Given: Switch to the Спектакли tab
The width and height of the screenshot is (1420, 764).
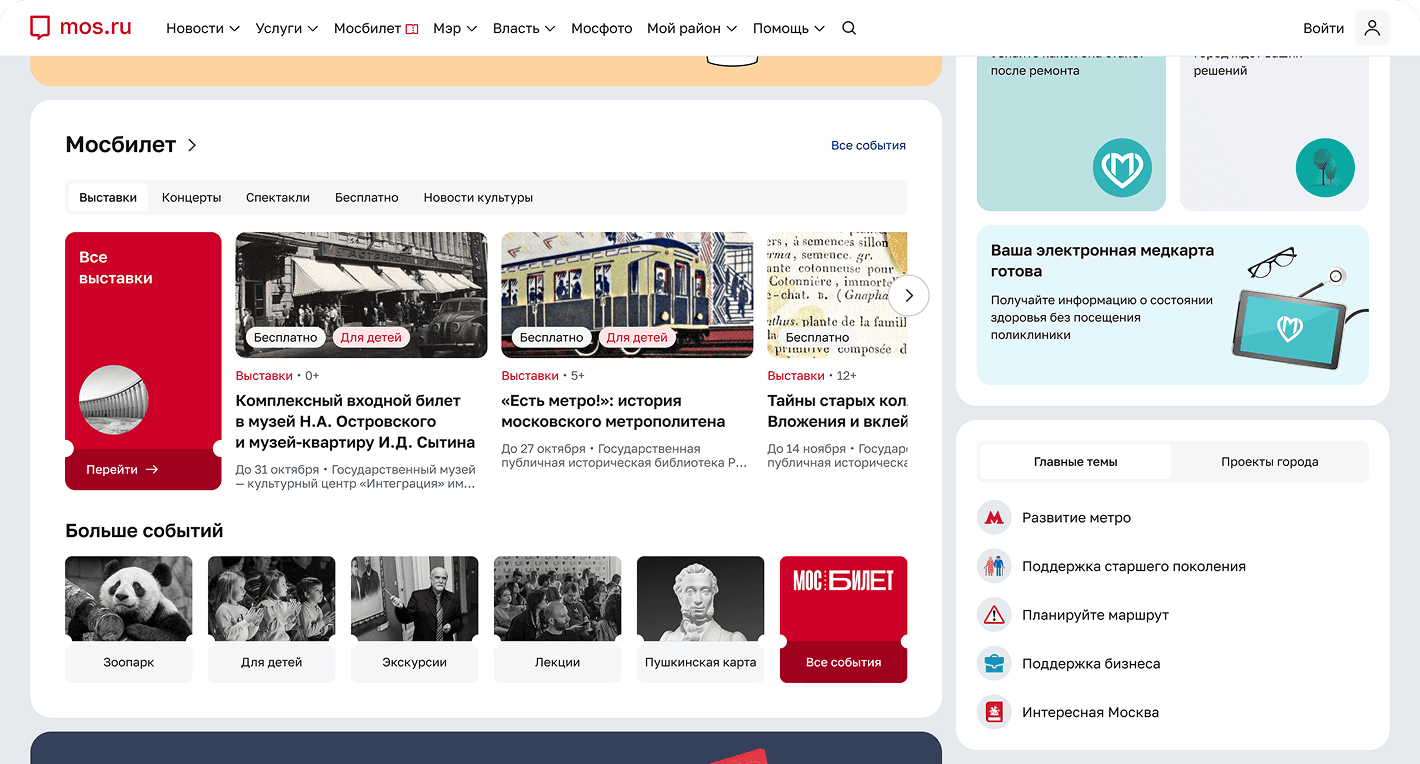Looking at the screenshot, I should click(x=278, y=197).
